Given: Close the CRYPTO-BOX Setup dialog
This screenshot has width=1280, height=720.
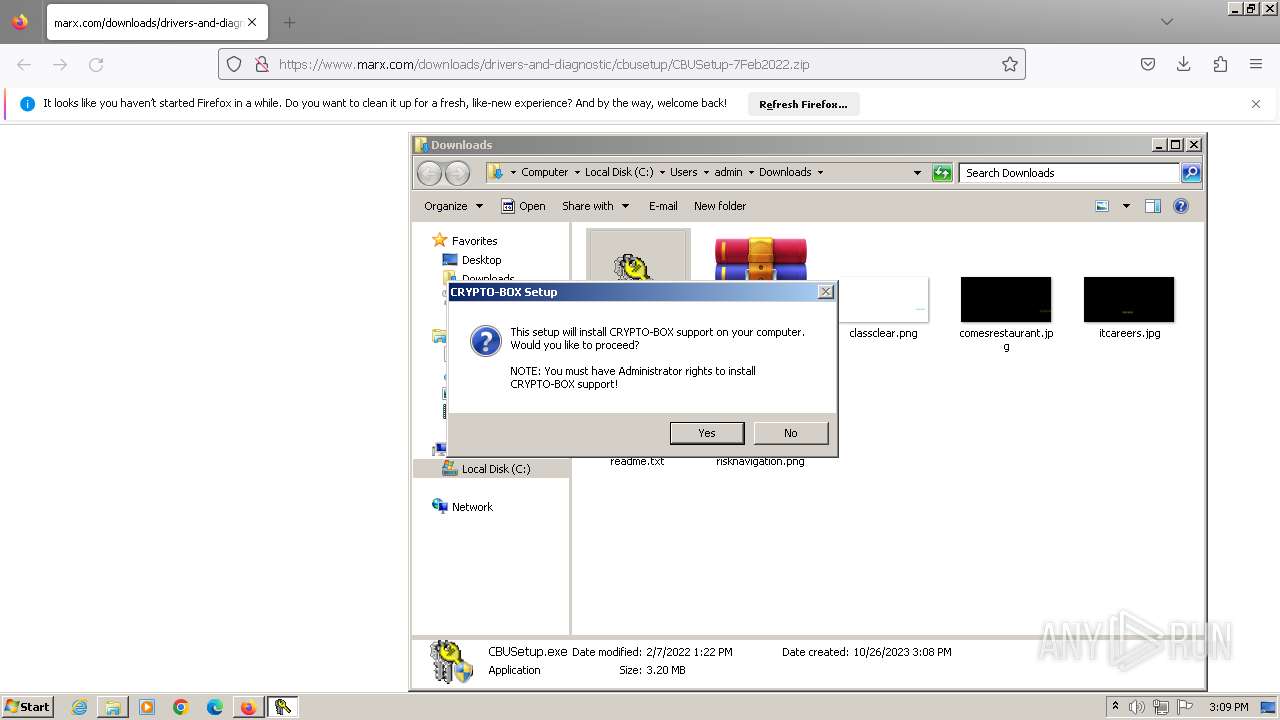Looking at the screenshot, I should (x=825, y=292).
